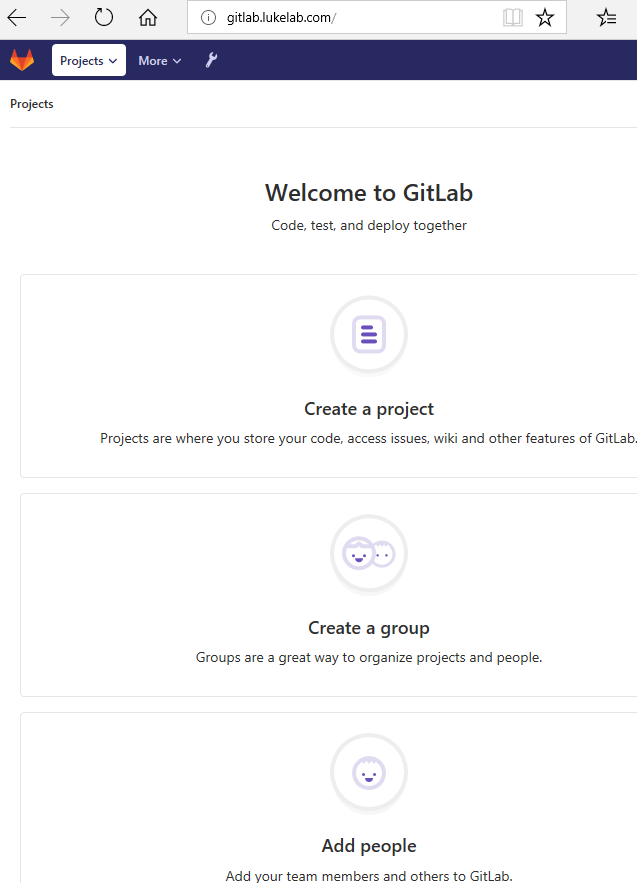
Task: Go to browser home page icon
Action: [148, 18]
